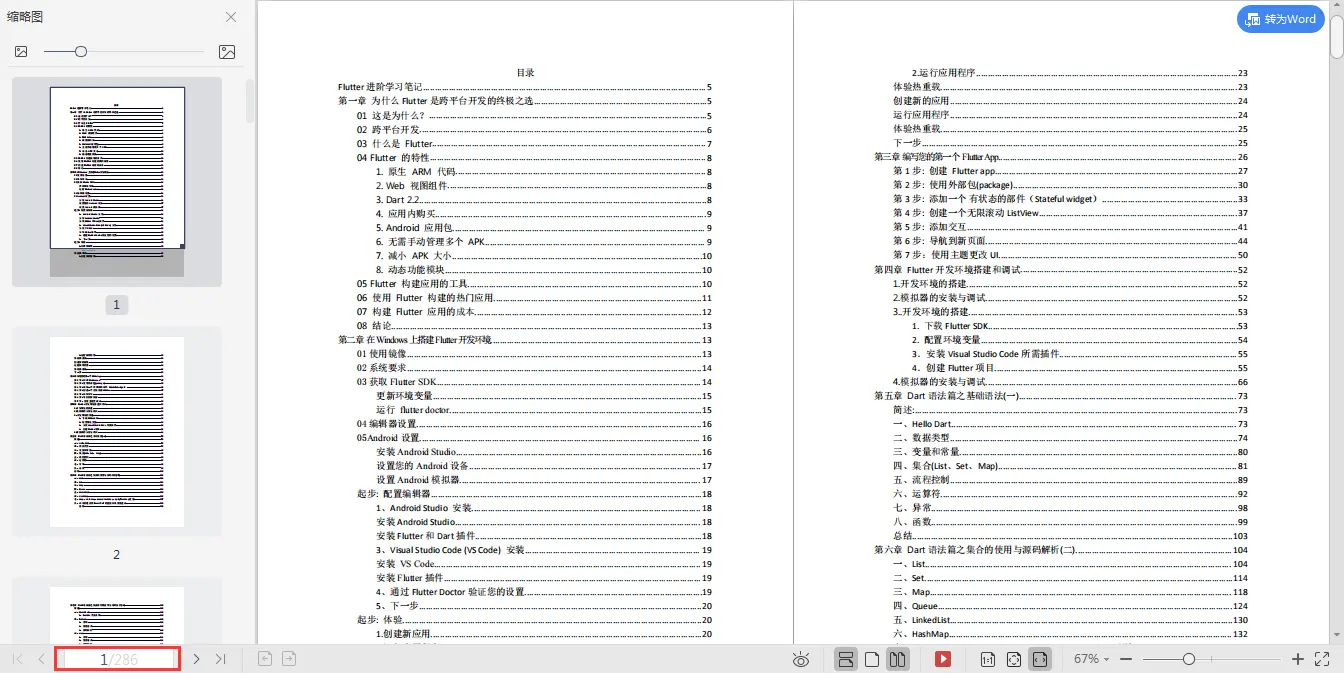Switch to single page view
The width and height of the screenshot is (1344, 673).
[872, 659]
